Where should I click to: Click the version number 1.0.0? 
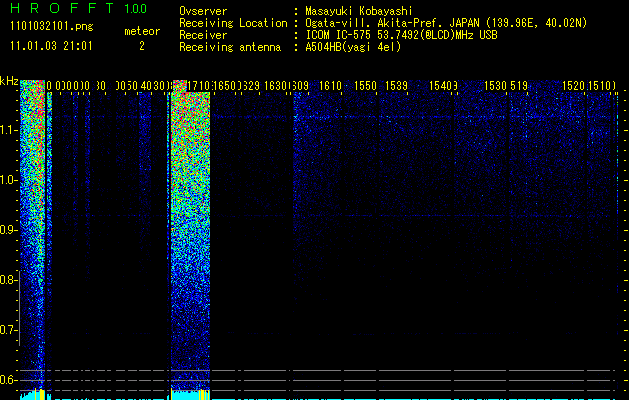pyautogui.click(x=135, y=8)
